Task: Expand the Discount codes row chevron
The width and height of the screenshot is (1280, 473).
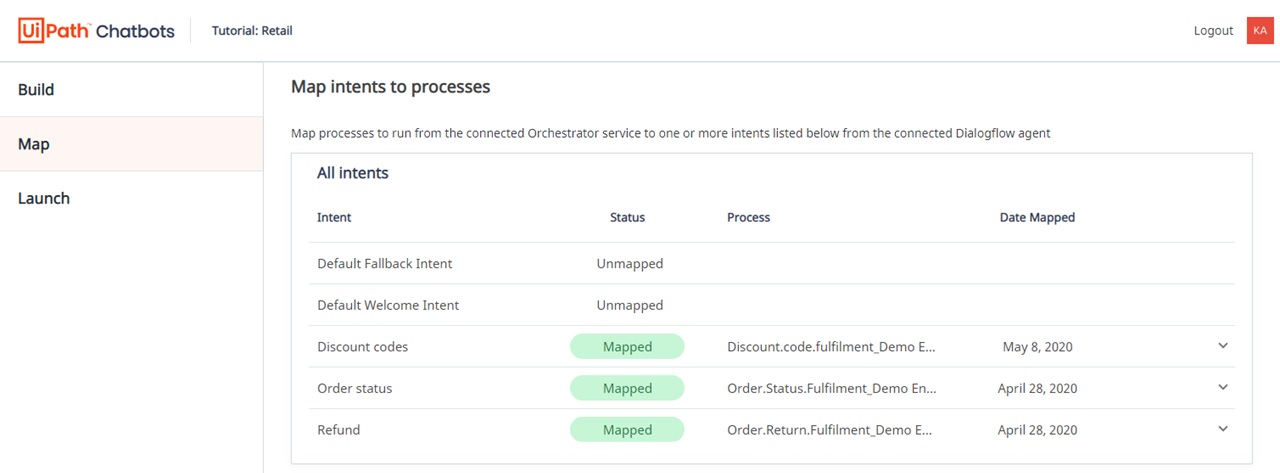Action: [1222, 346]
